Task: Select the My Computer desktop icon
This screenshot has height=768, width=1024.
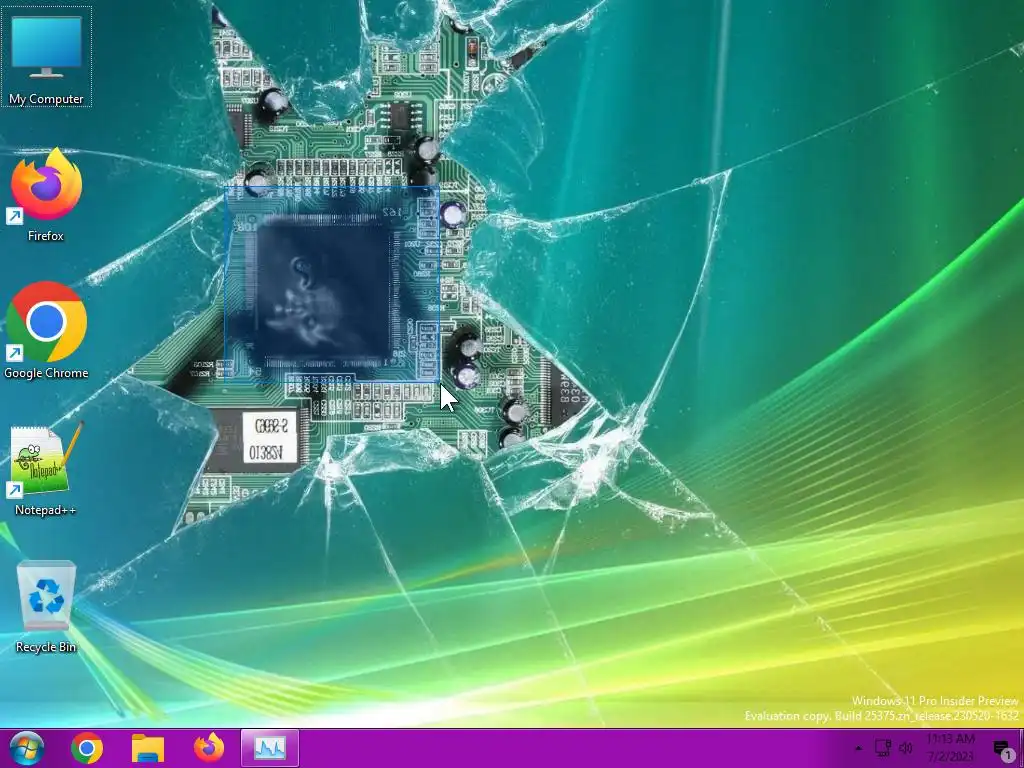Action: tap(46, 57)
